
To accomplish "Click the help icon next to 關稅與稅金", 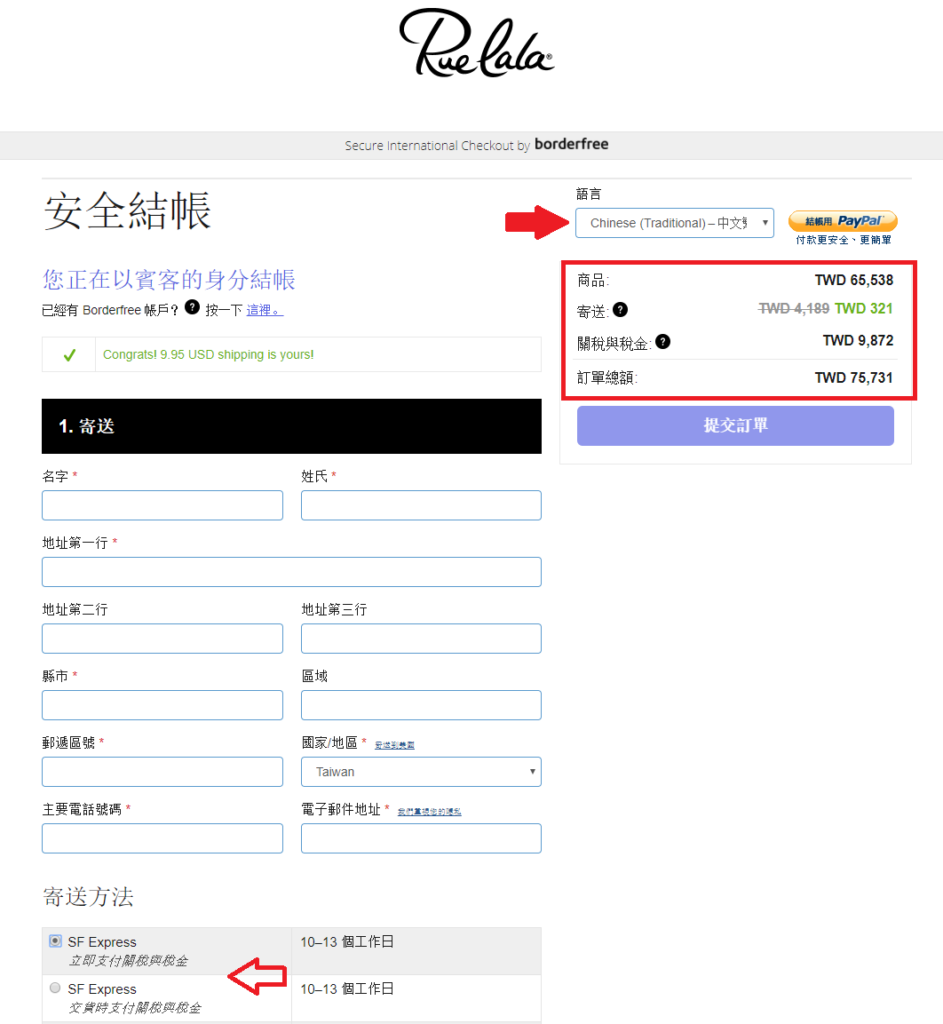I will point(662,342).
